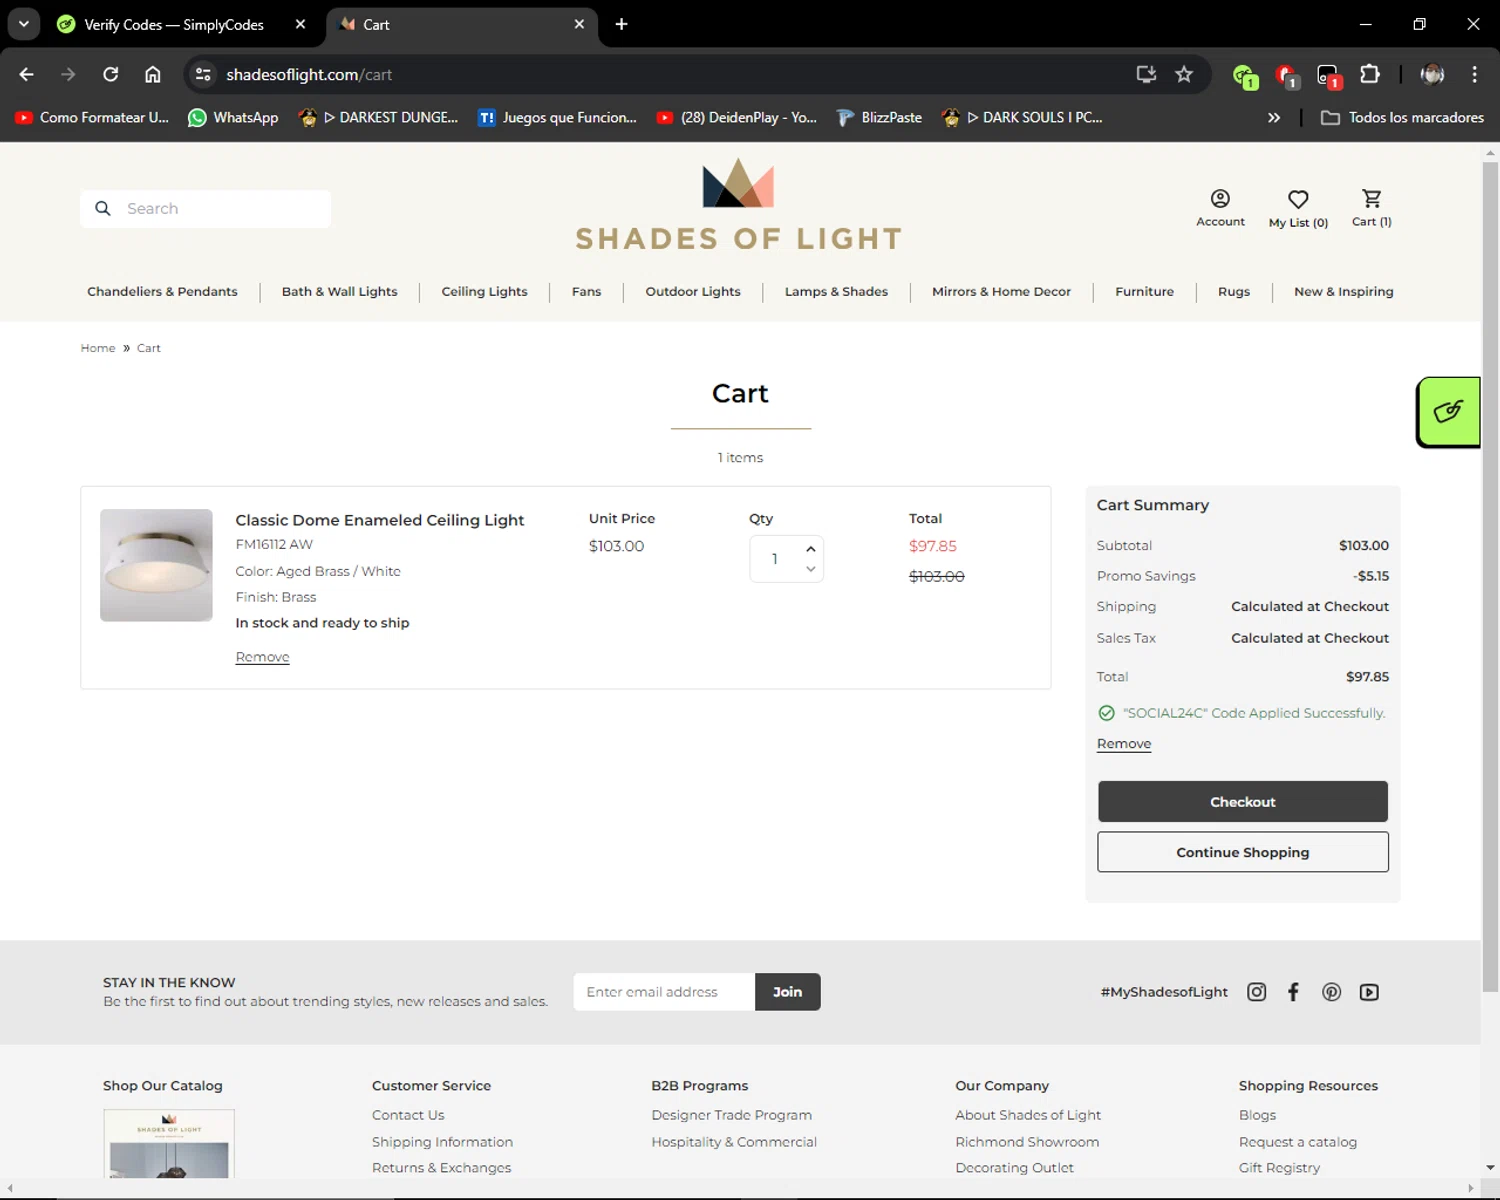Viewport: 1500px width, 1200px height.
Task: Open the tab search dropdown arrow
Action: coord(24,24)
